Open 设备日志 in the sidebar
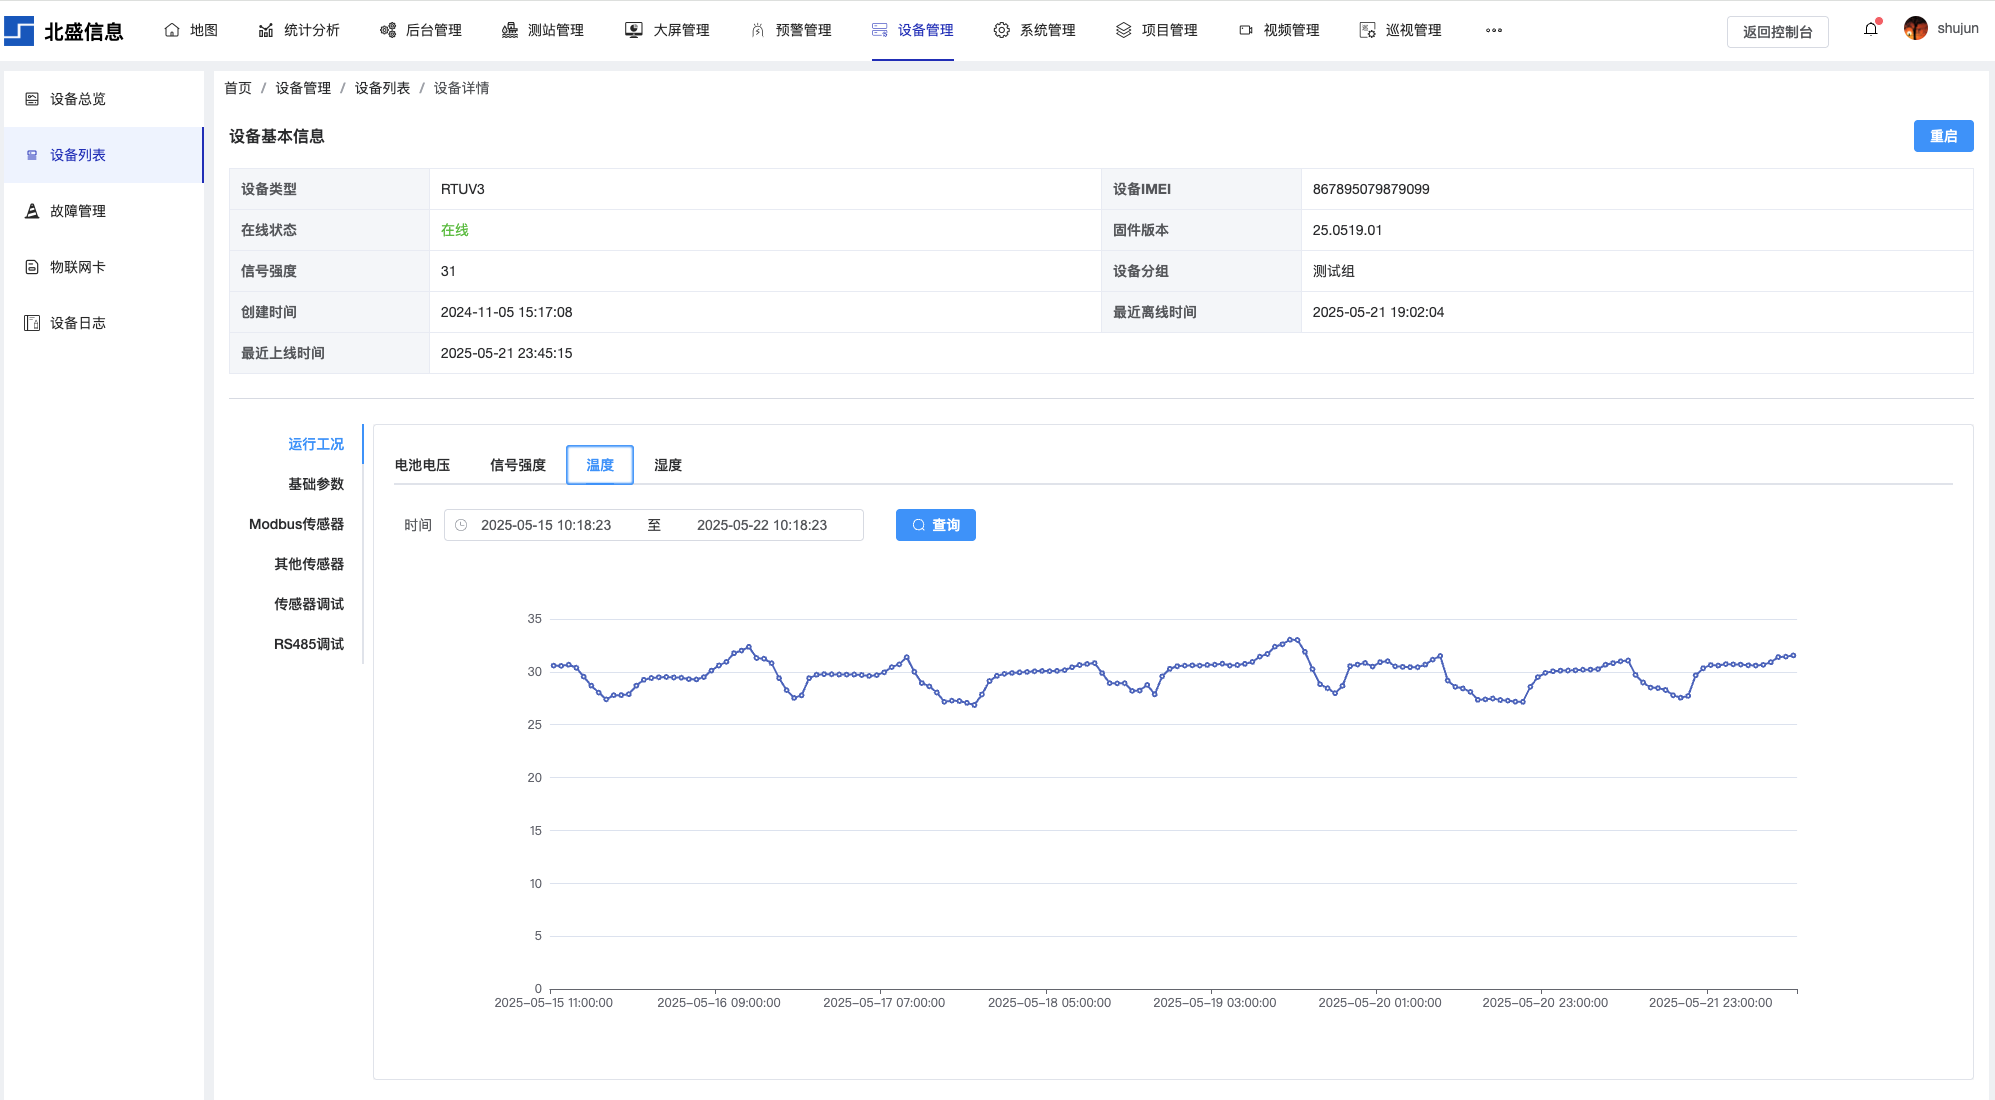Viewport: 1995px width, 1100px height. pos(78,323)
